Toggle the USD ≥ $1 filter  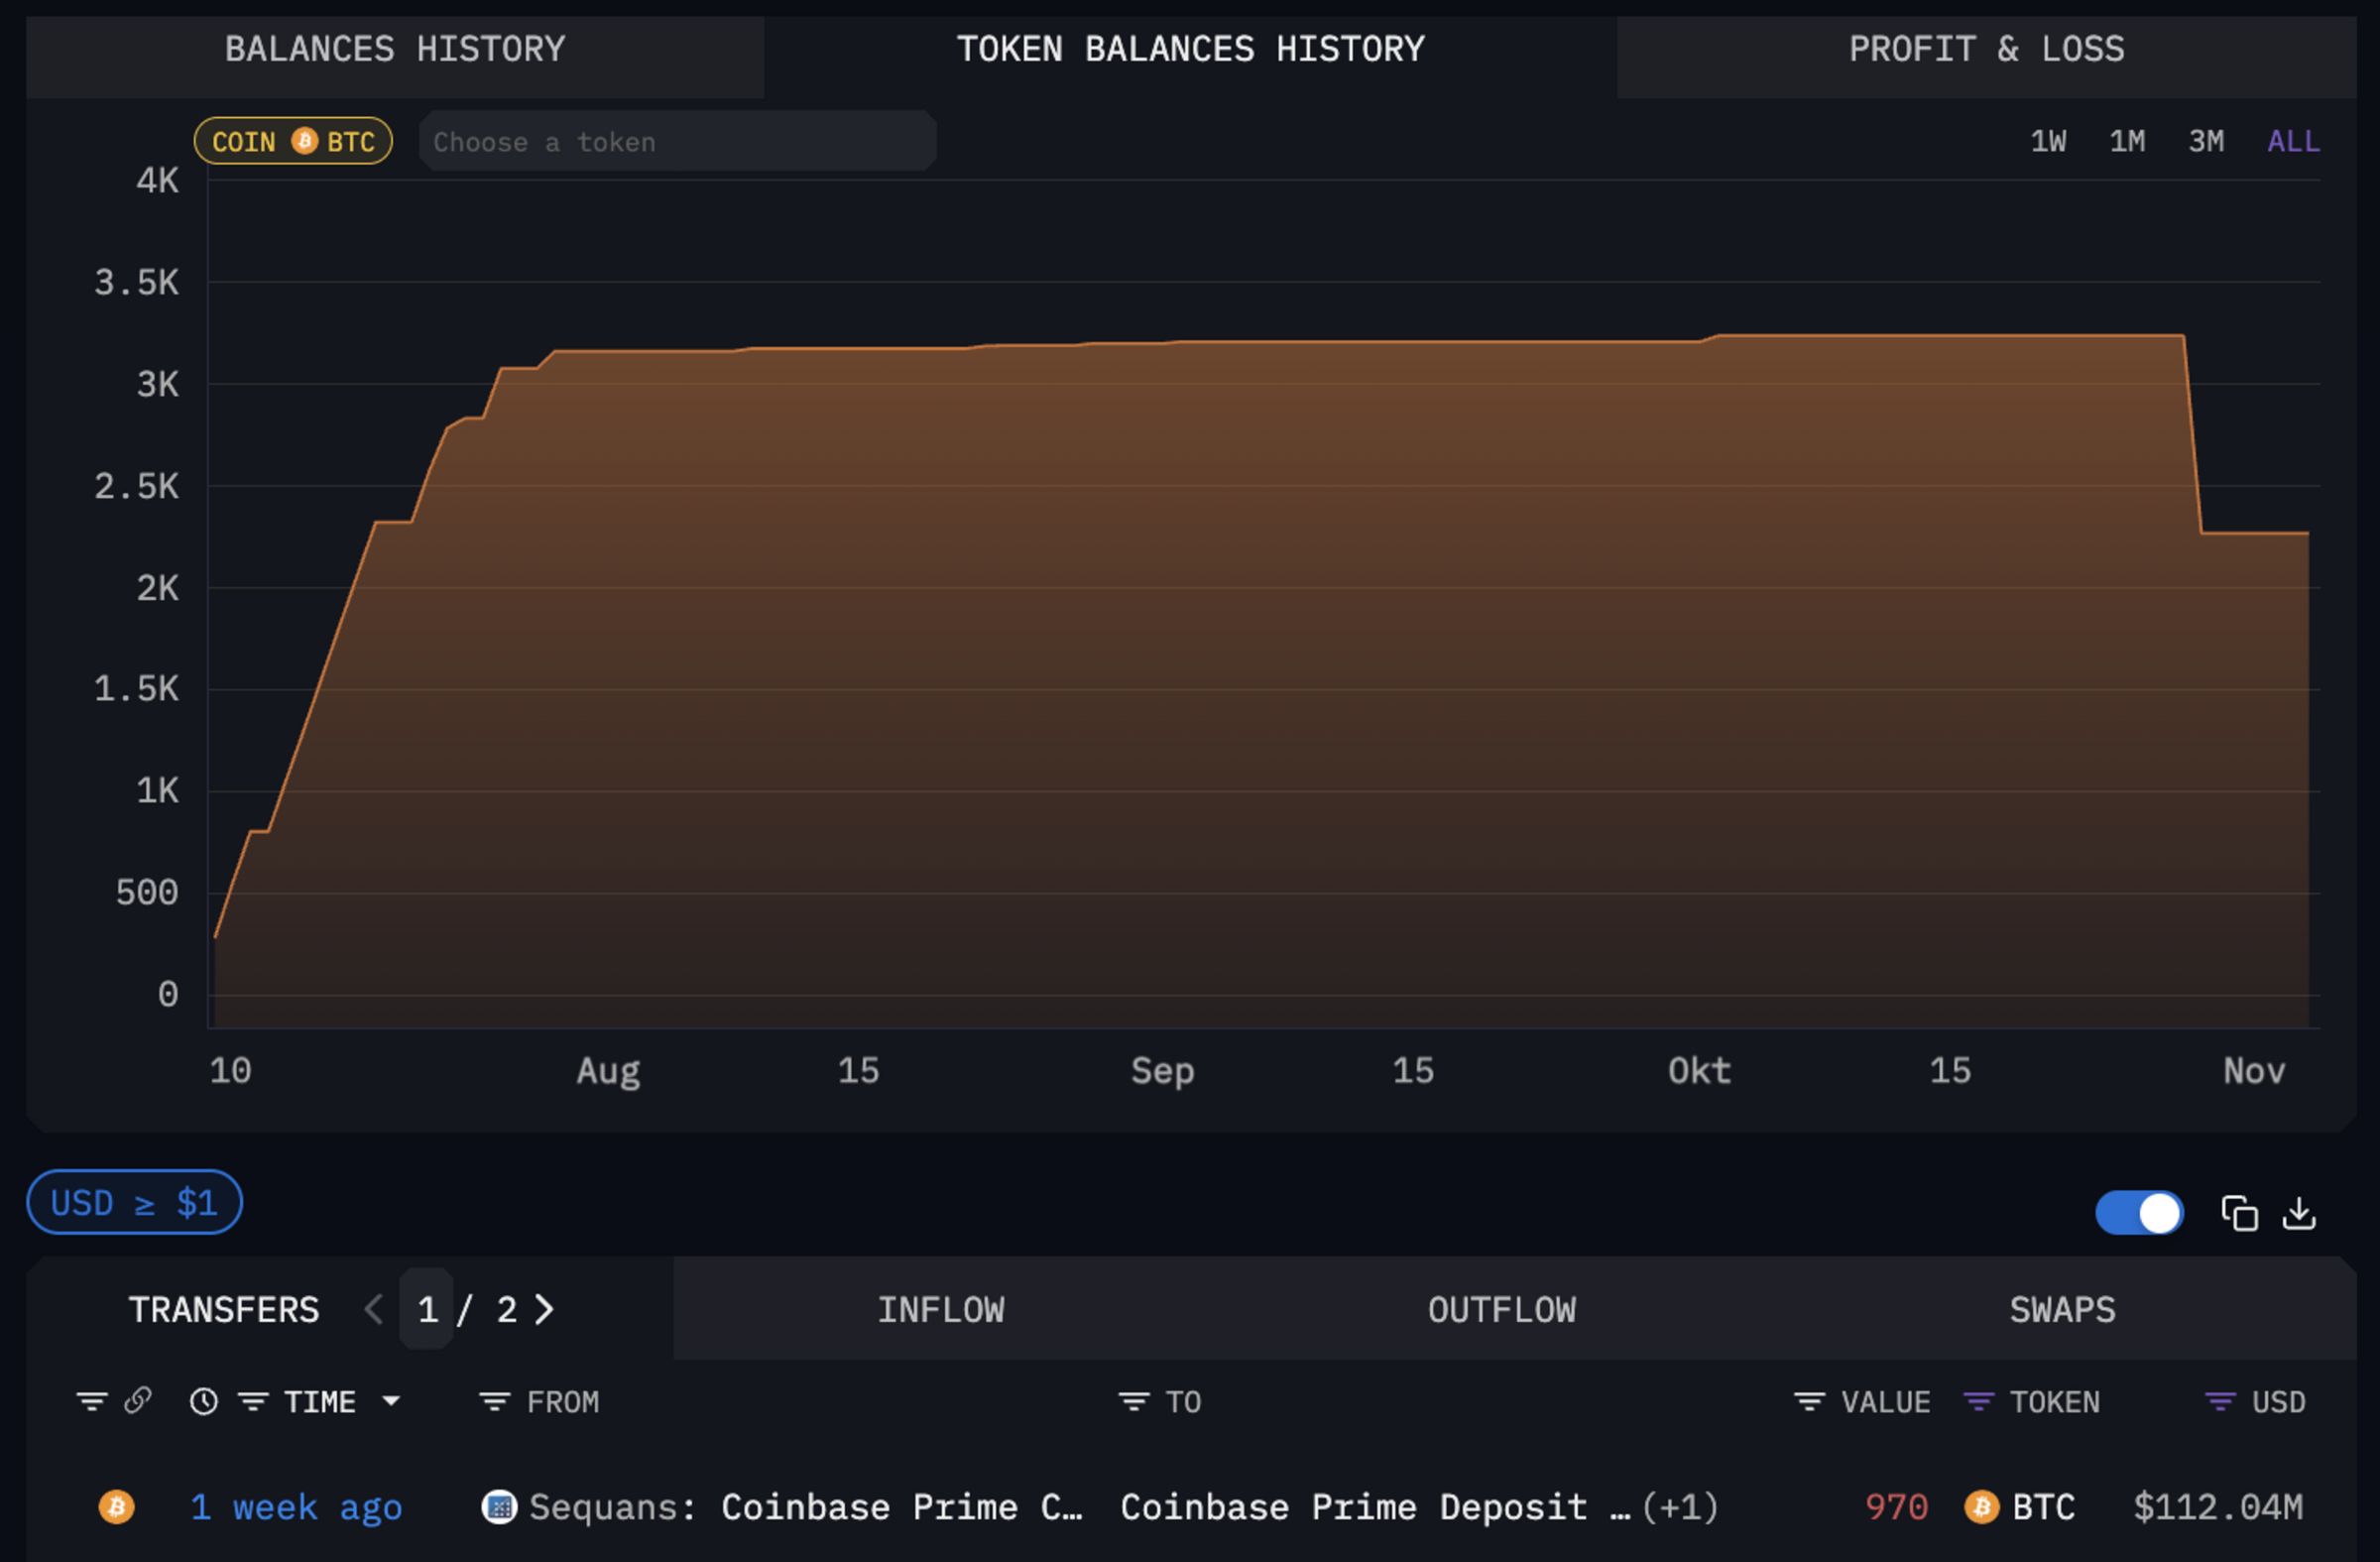(x=133, y=1202)
